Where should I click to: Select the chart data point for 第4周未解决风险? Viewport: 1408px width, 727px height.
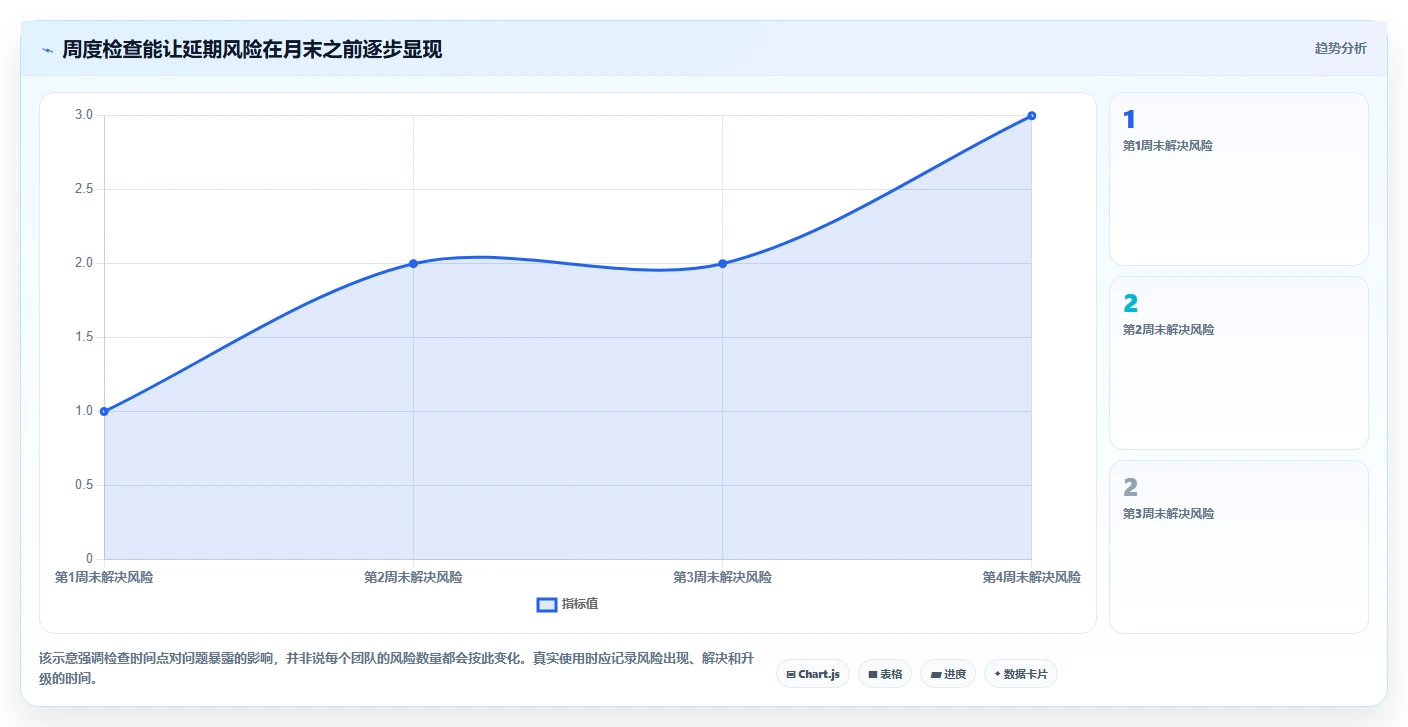1031,115
